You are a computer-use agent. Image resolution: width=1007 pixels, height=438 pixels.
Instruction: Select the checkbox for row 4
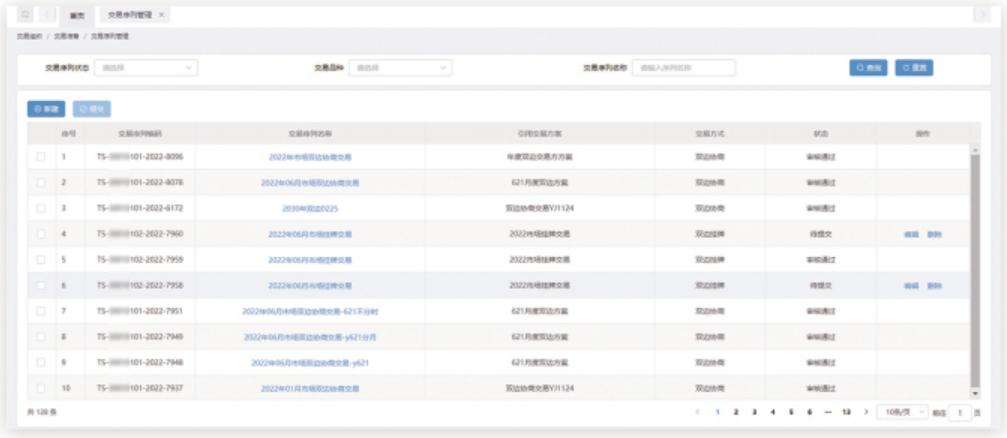(41, 234)
